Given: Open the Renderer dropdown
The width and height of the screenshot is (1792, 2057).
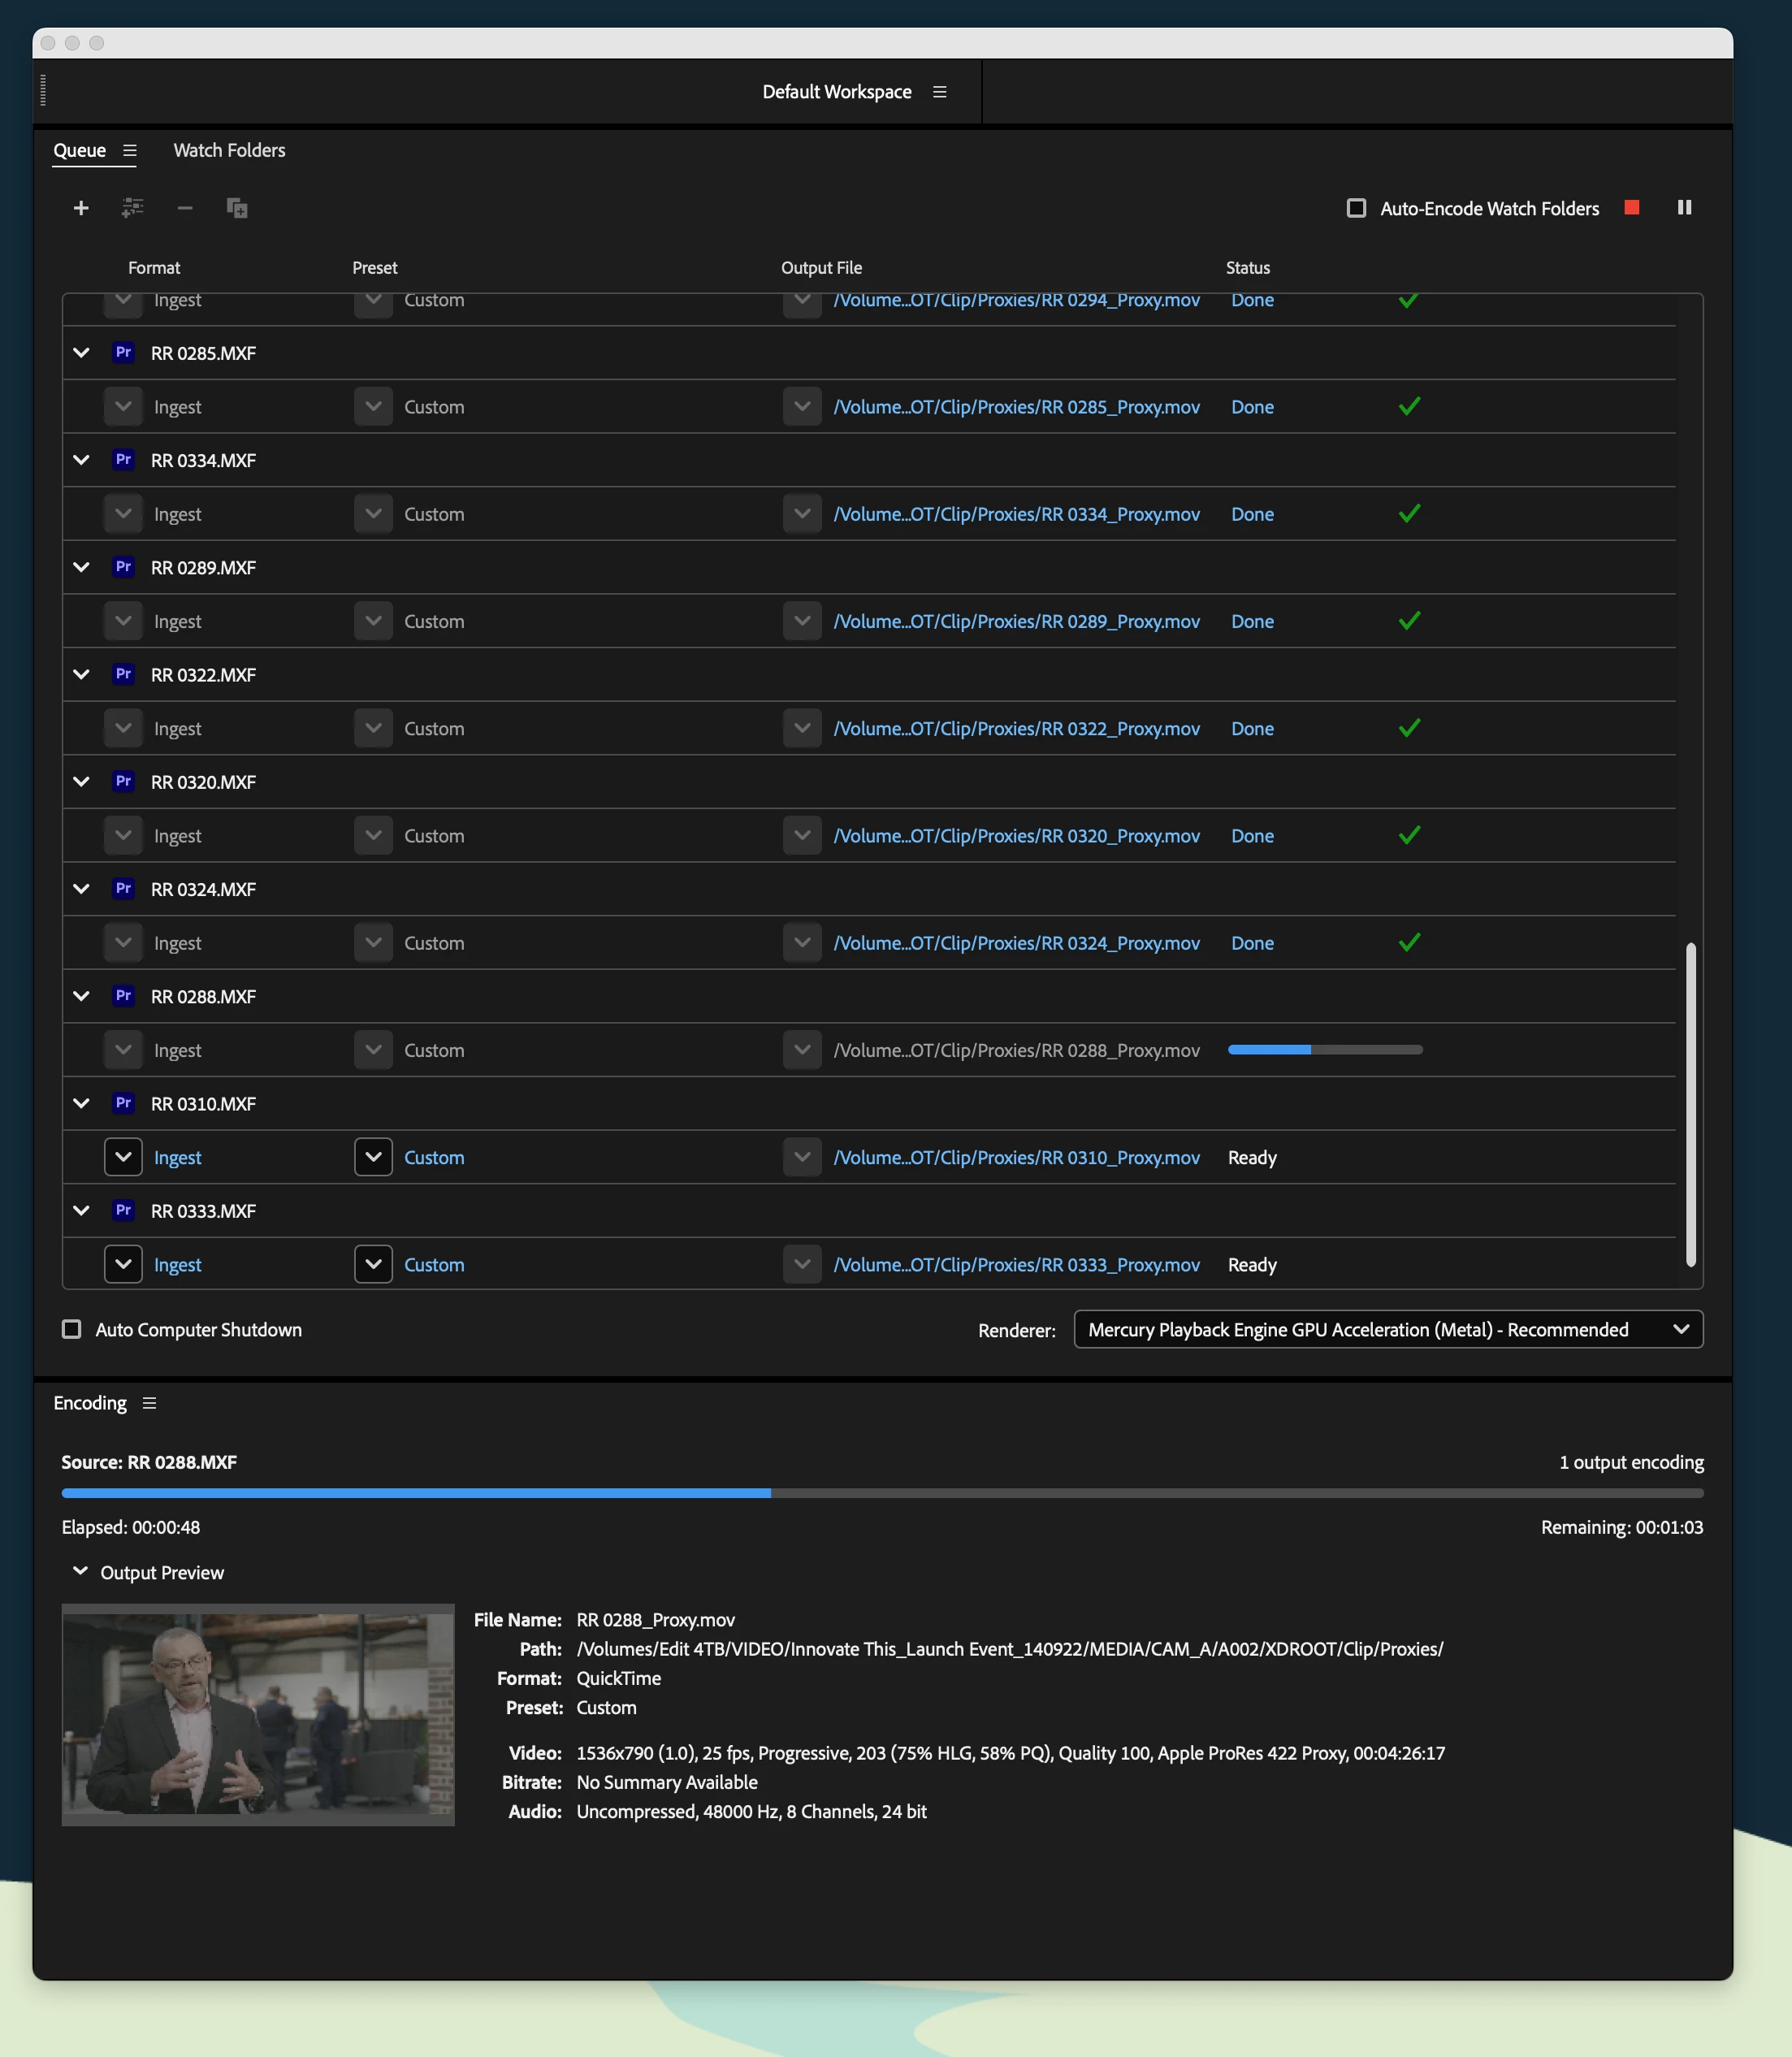Looking at the screenshot, I should click(1387, 1329).
